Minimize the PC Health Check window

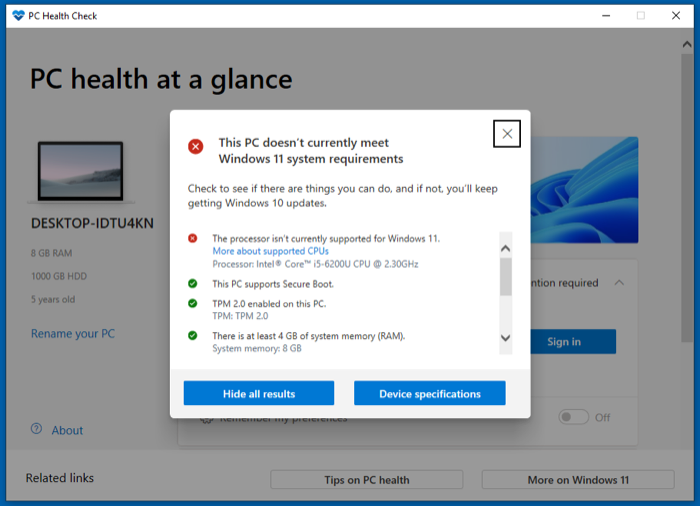pyautogui.click(x=606, y=16)
